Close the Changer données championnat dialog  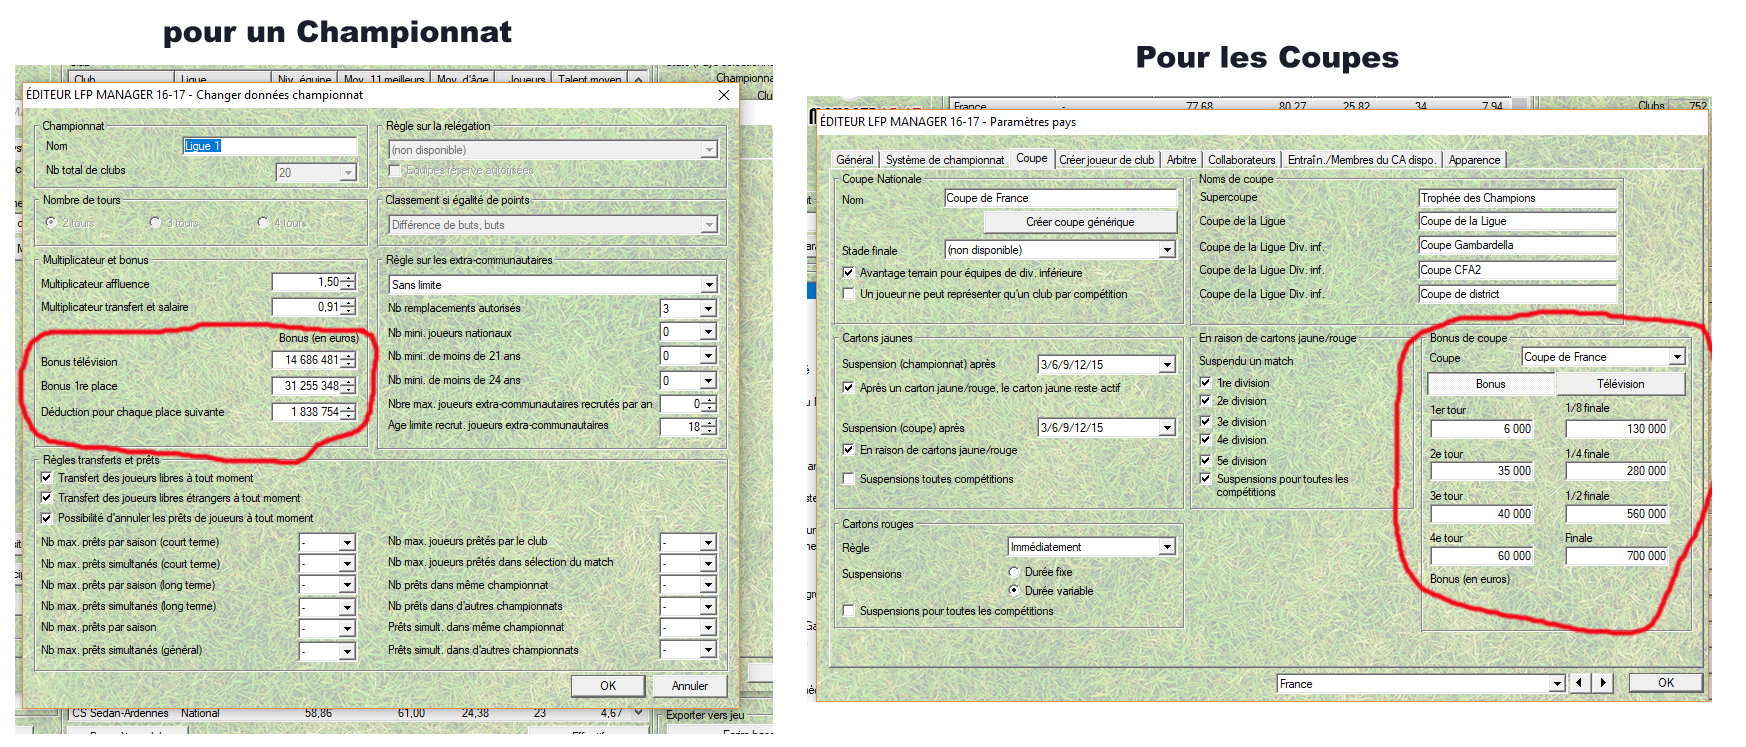(724, 95)
